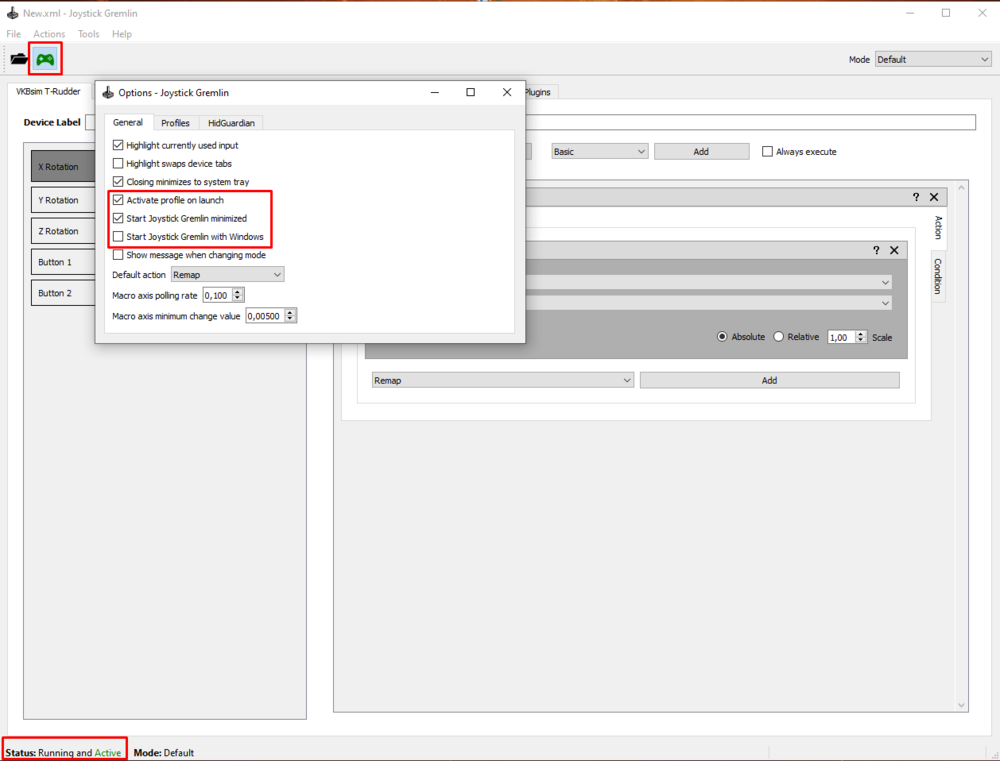This screenshot has height=761, width=1000.
Task: Increase Scale value spinner
Action: (860, 334)
